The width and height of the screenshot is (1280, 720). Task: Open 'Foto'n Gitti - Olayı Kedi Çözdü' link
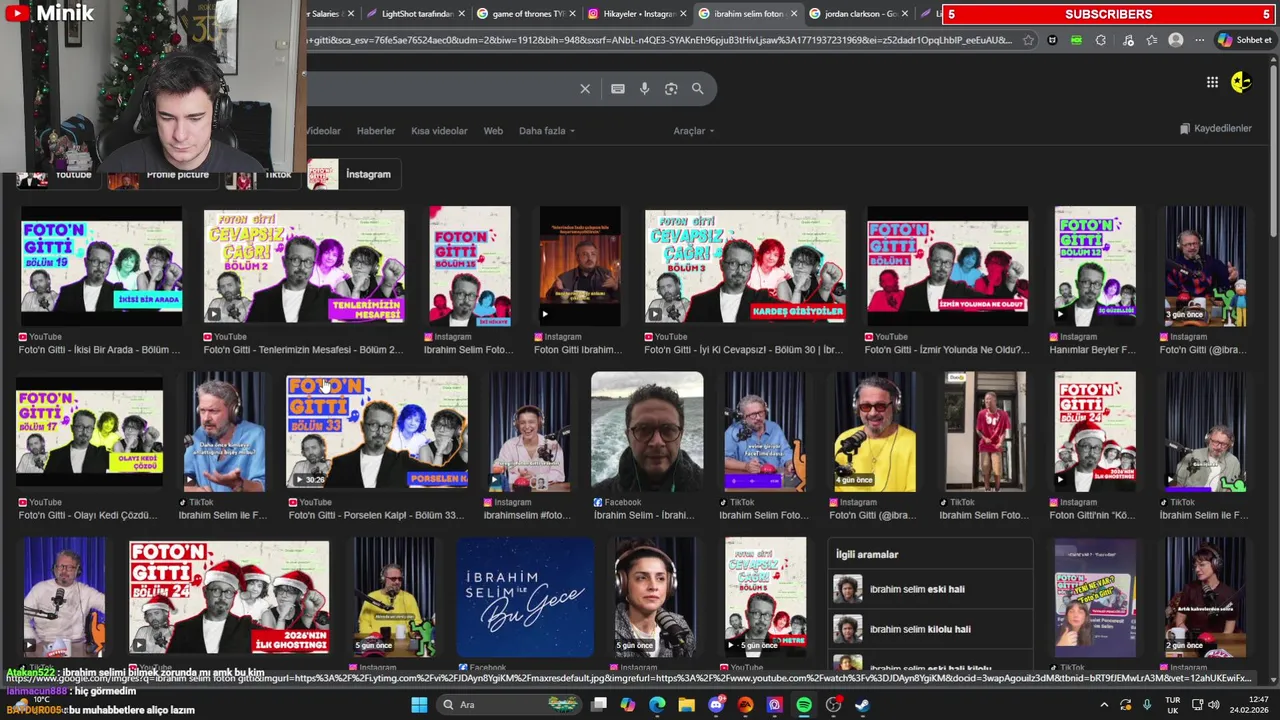88,515
